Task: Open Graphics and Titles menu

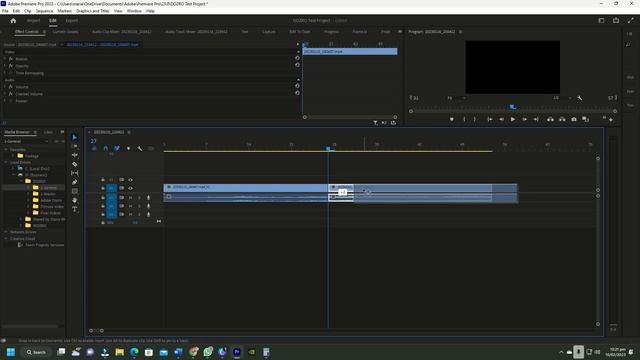Action: click(x=93, y=11)
